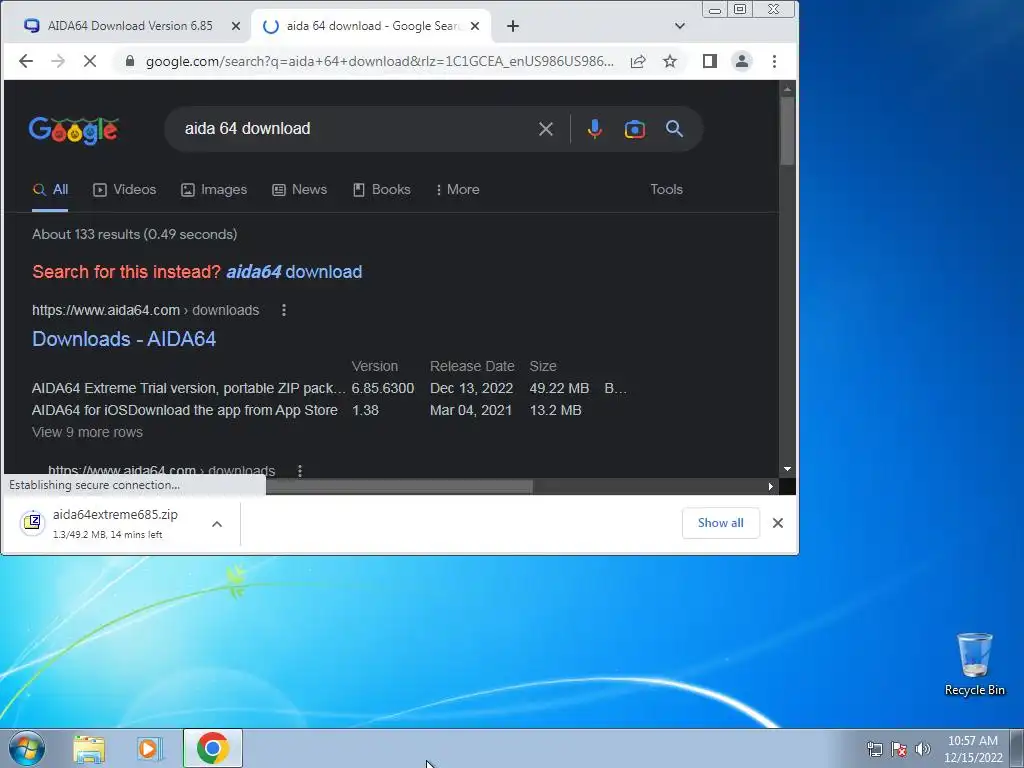Click the horizontal scrollbar right arrow
The height and width of the screenshot is (768, 1024).
[x=771, y=487]
